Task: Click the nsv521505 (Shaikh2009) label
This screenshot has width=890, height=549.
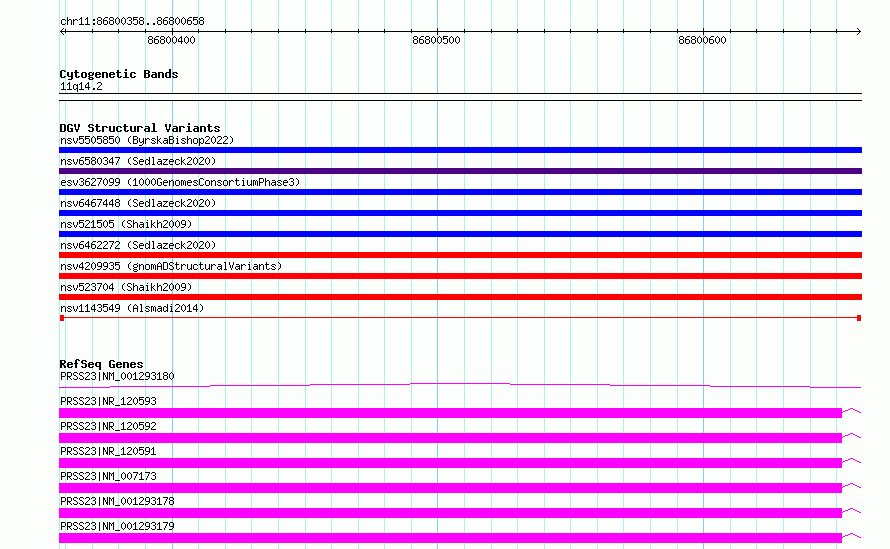Action: pos(126,224)
